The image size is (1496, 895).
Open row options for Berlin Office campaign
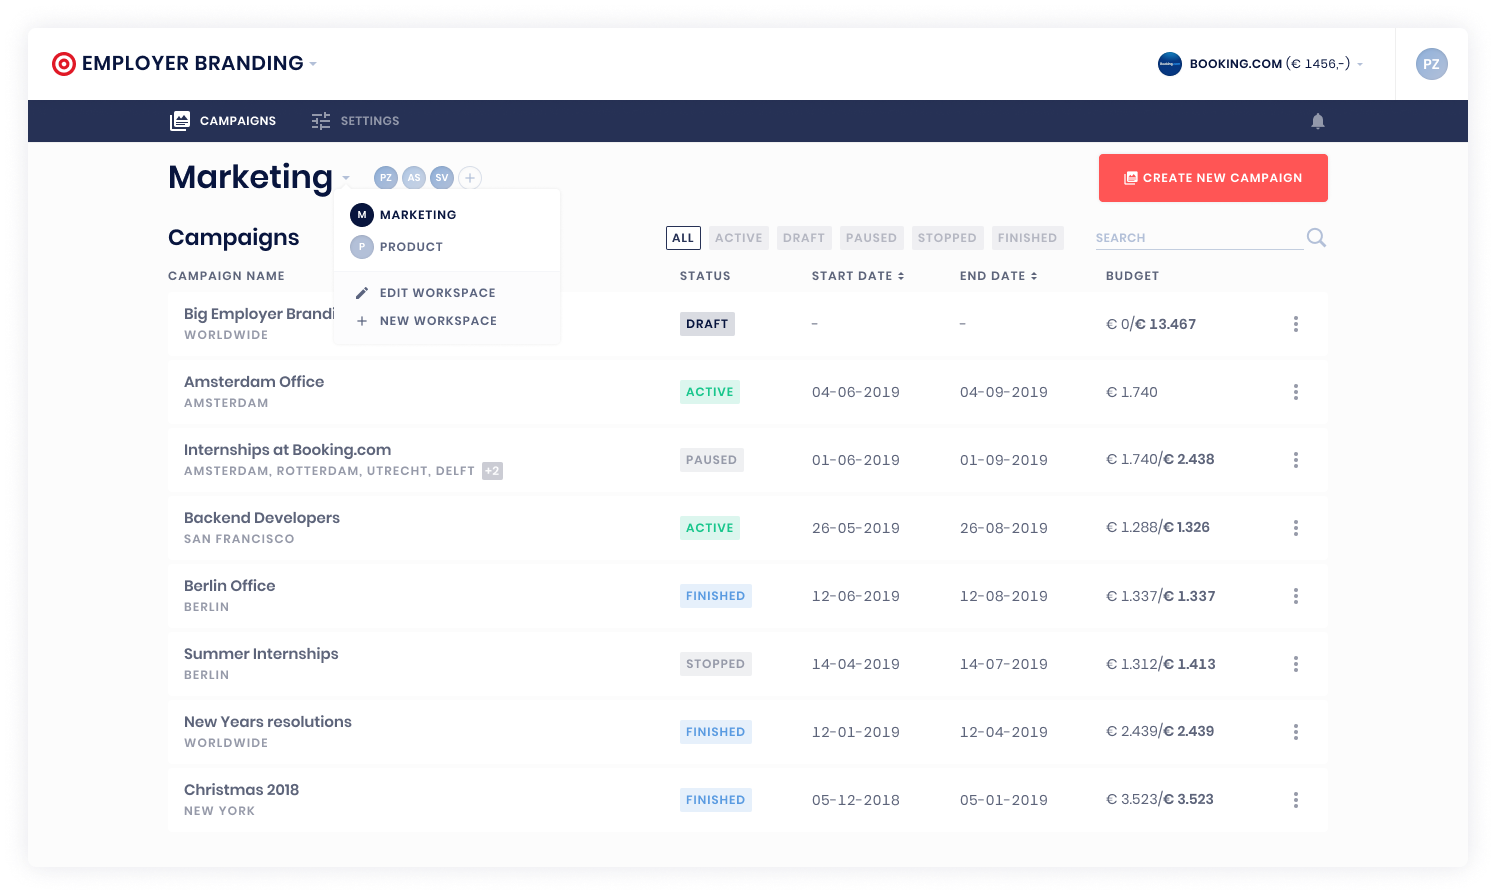(x=1296, y=596)
